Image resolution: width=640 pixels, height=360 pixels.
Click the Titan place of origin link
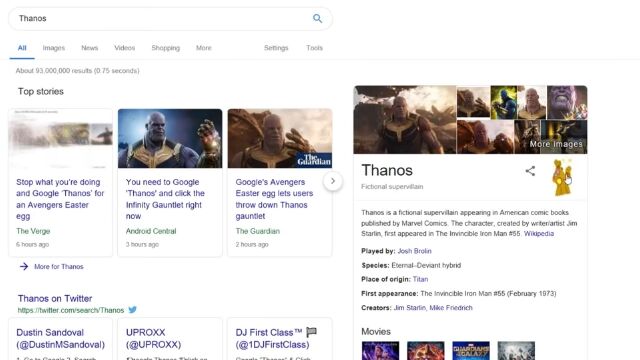[420, 279]
